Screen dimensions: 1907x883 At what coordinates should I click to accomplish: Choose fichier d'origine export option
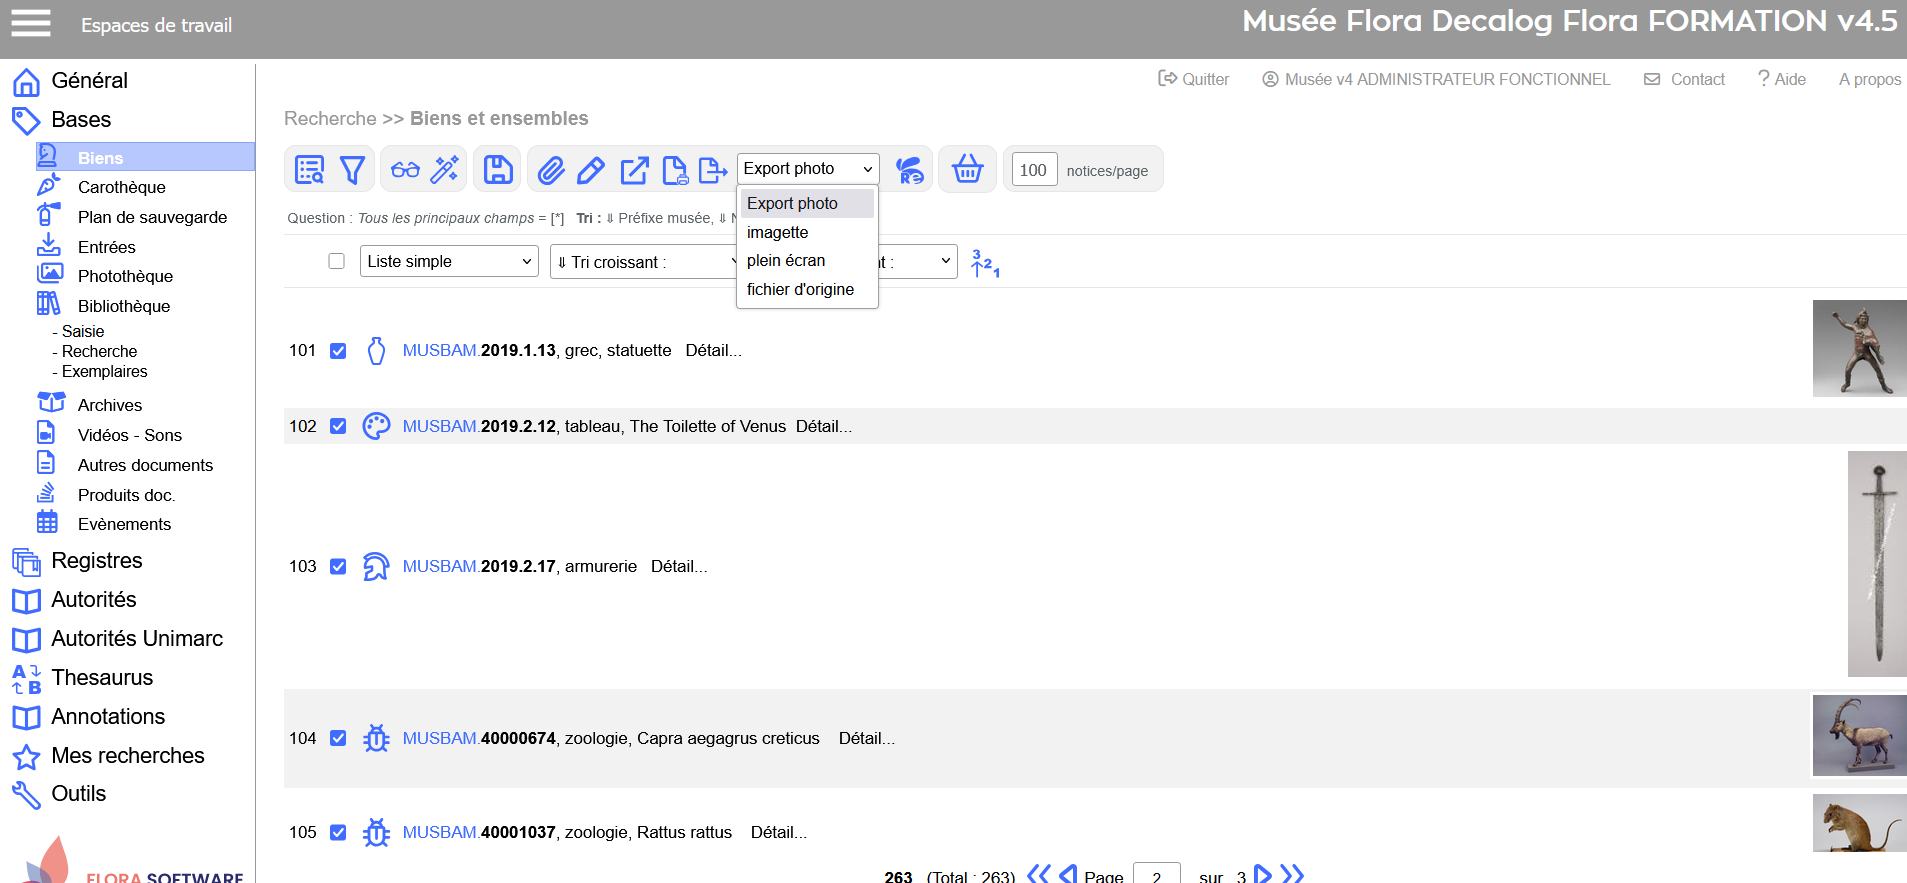(800, 289)
